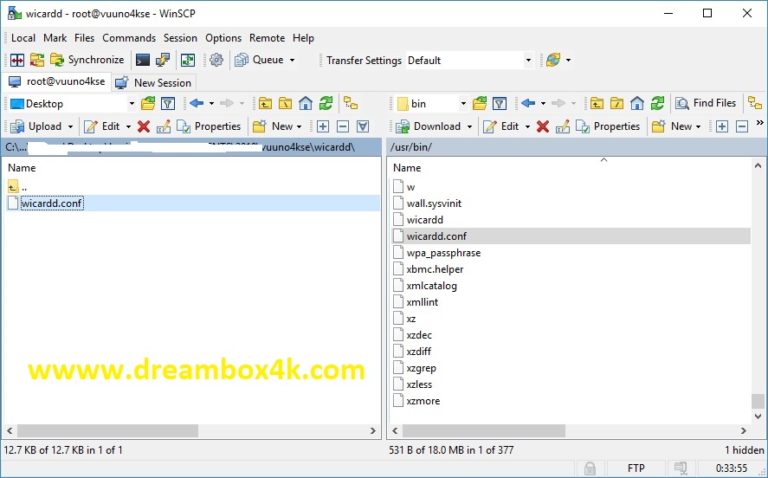Open the terminal console icon

point(143,60)
